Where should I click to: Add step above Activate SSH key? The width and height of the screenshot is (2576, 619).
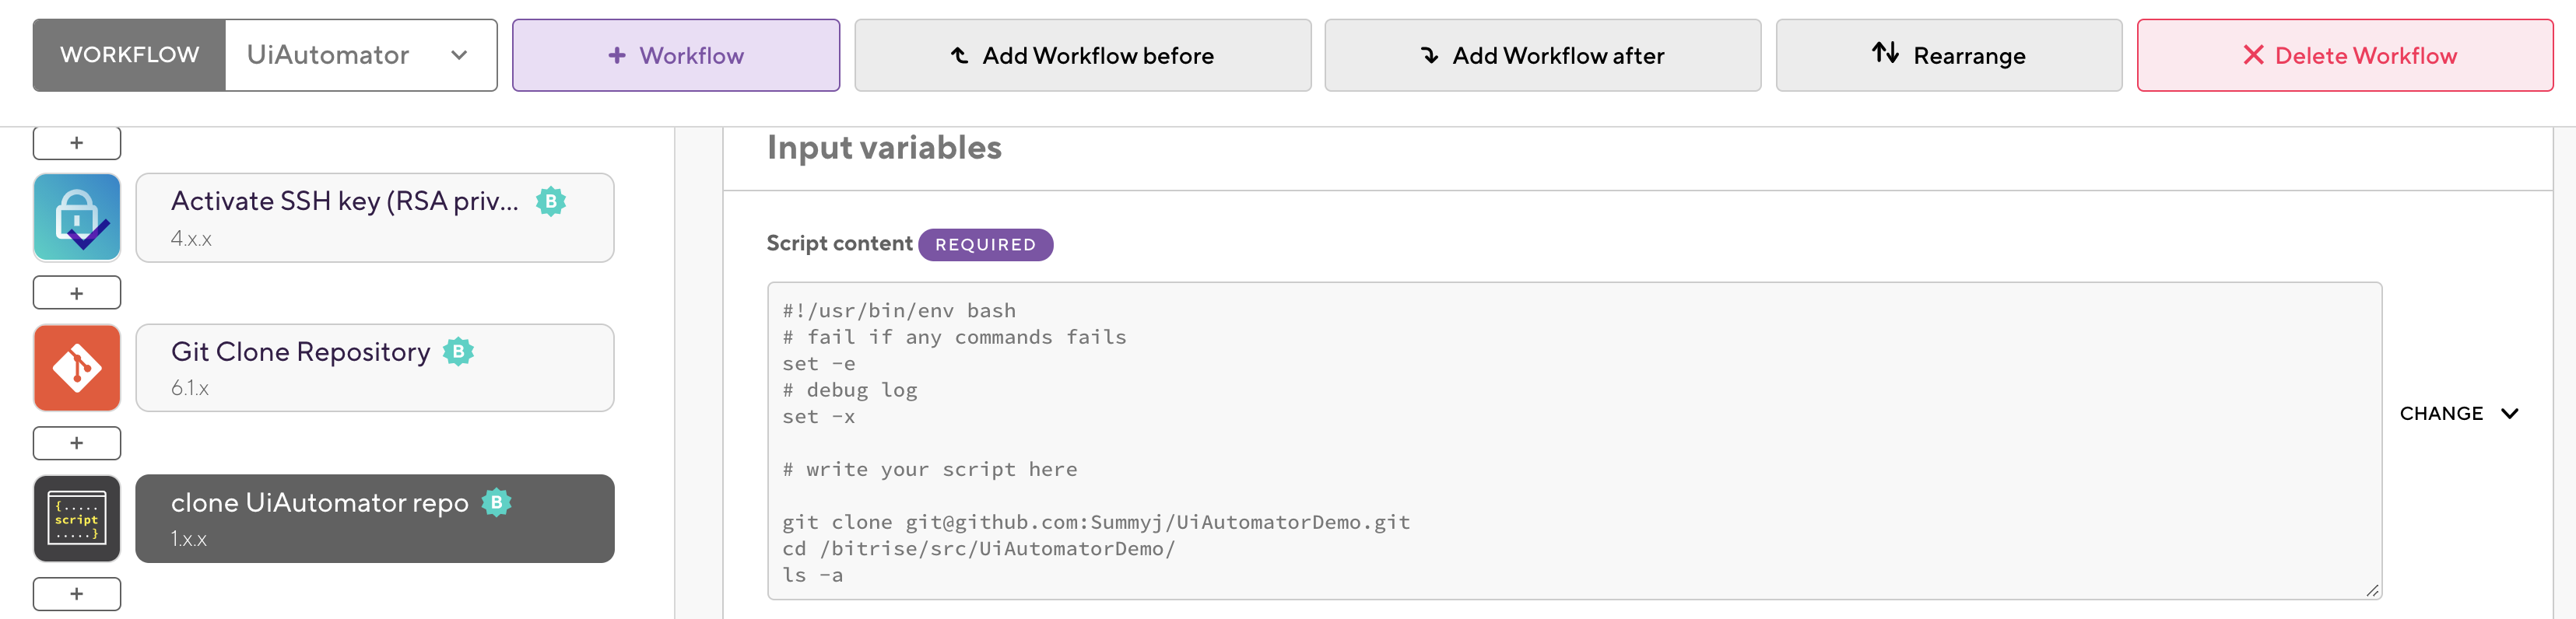coord(77,143)
